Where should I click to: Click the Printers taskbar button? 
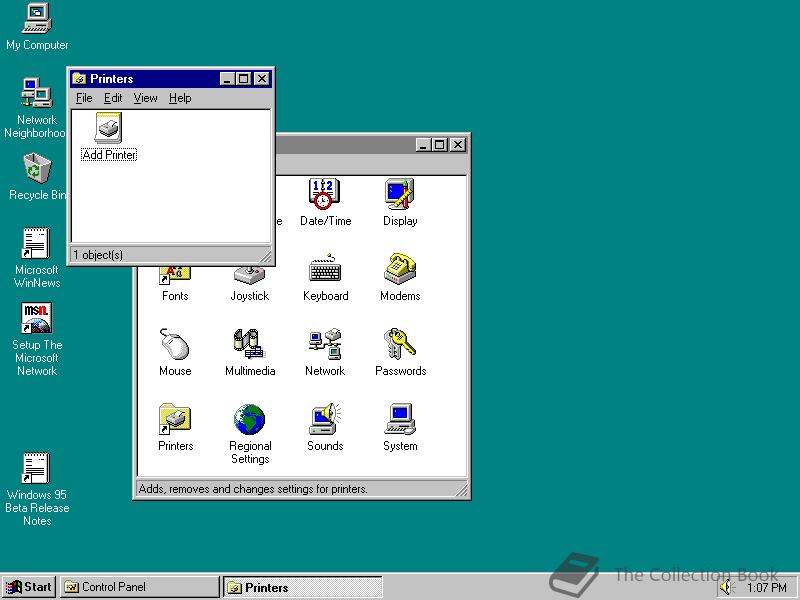(x=303, y=587)
